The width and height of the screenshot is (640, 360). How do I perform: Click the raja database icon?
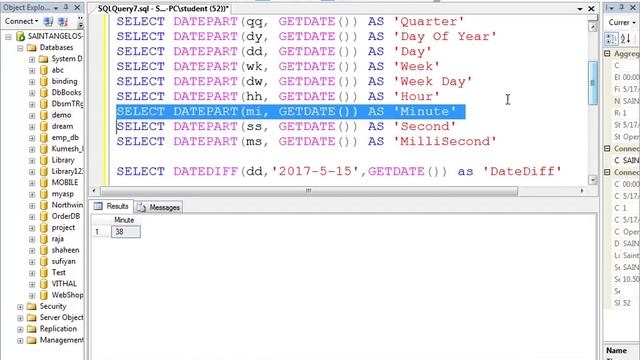44,239
